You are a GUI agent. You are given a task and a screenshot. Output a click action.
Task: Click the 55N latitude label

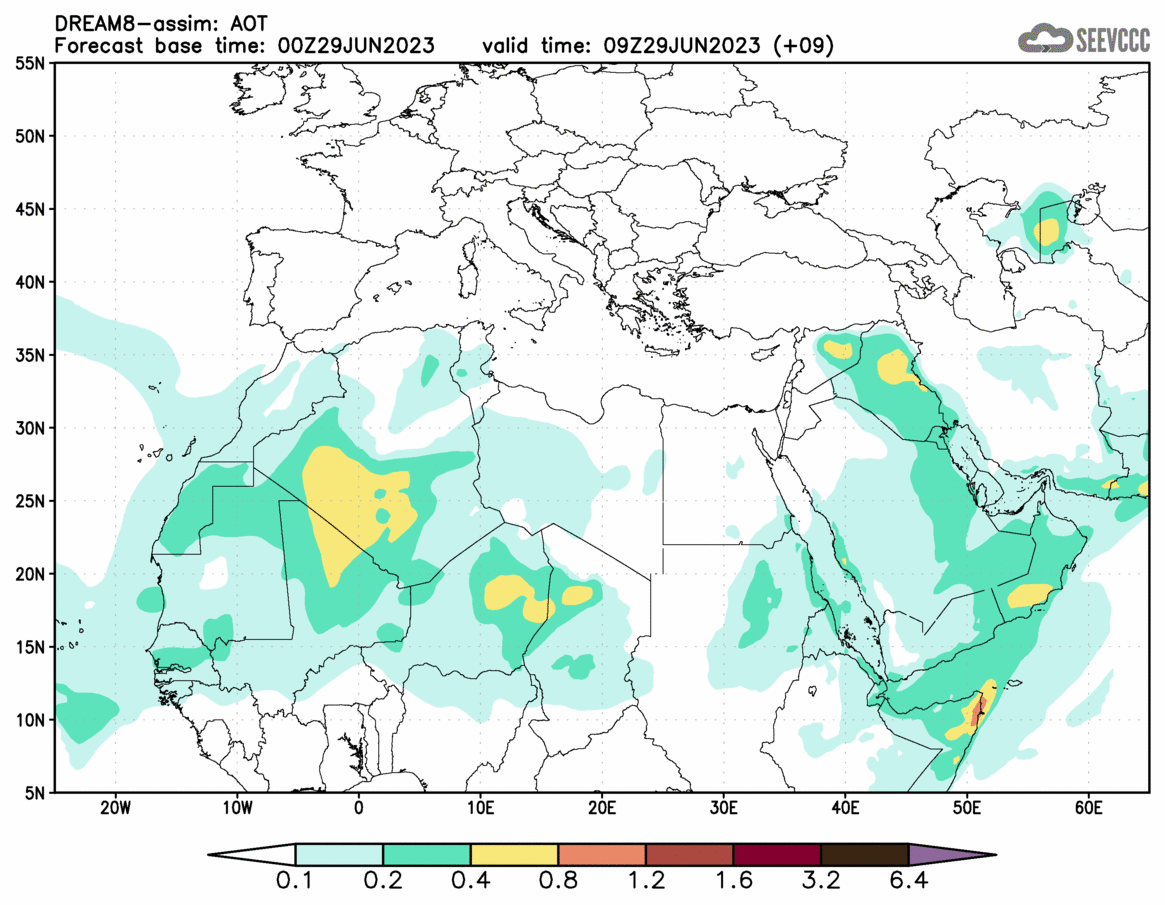(x=30, y=63)
